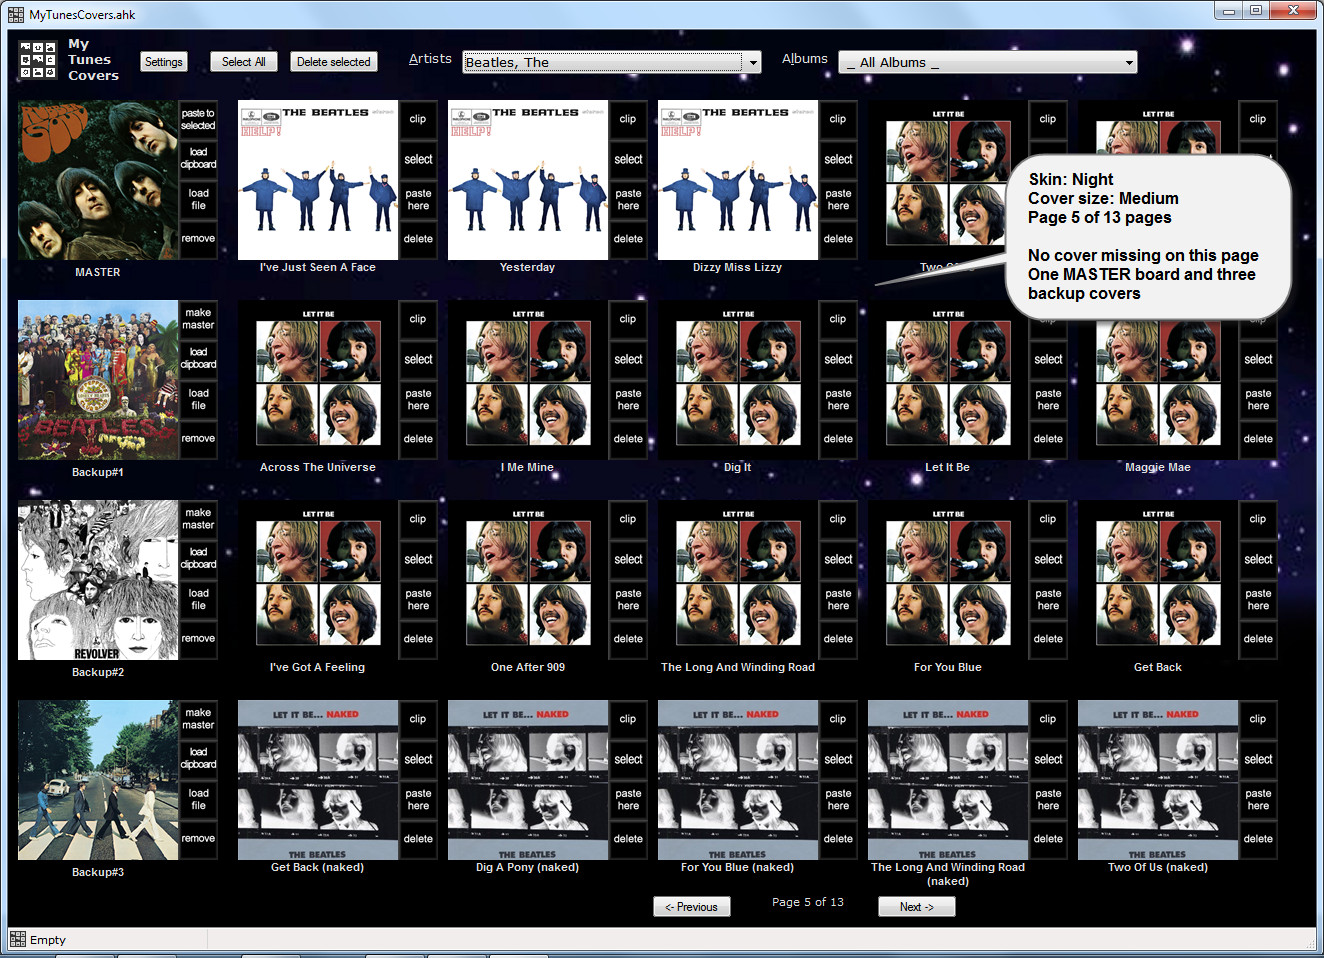Click the 'One After 909' track label
Viewport: 1324px width, 958px height.
(x=528, y=667)
